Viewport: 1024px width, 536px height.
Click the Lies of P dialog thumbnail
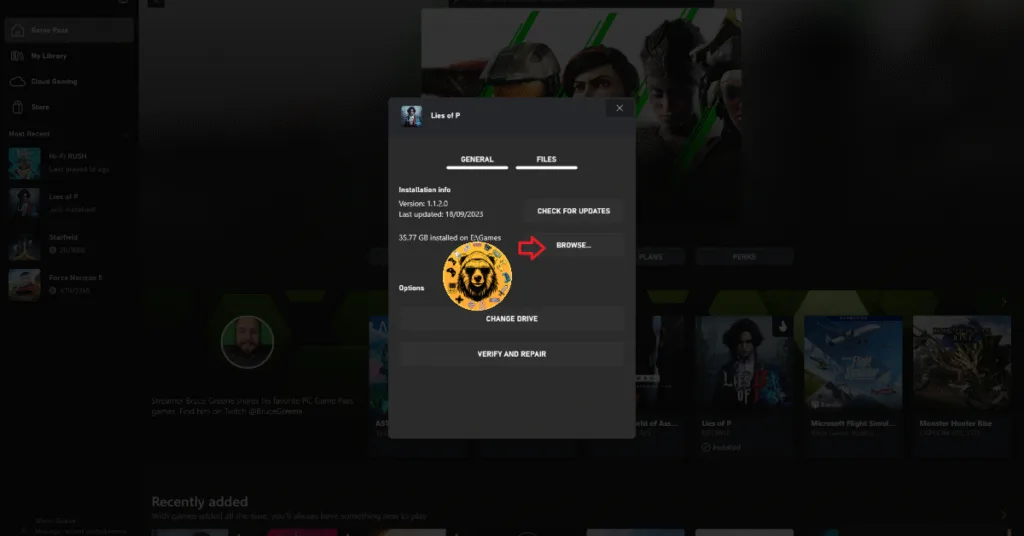coord(411,116)
